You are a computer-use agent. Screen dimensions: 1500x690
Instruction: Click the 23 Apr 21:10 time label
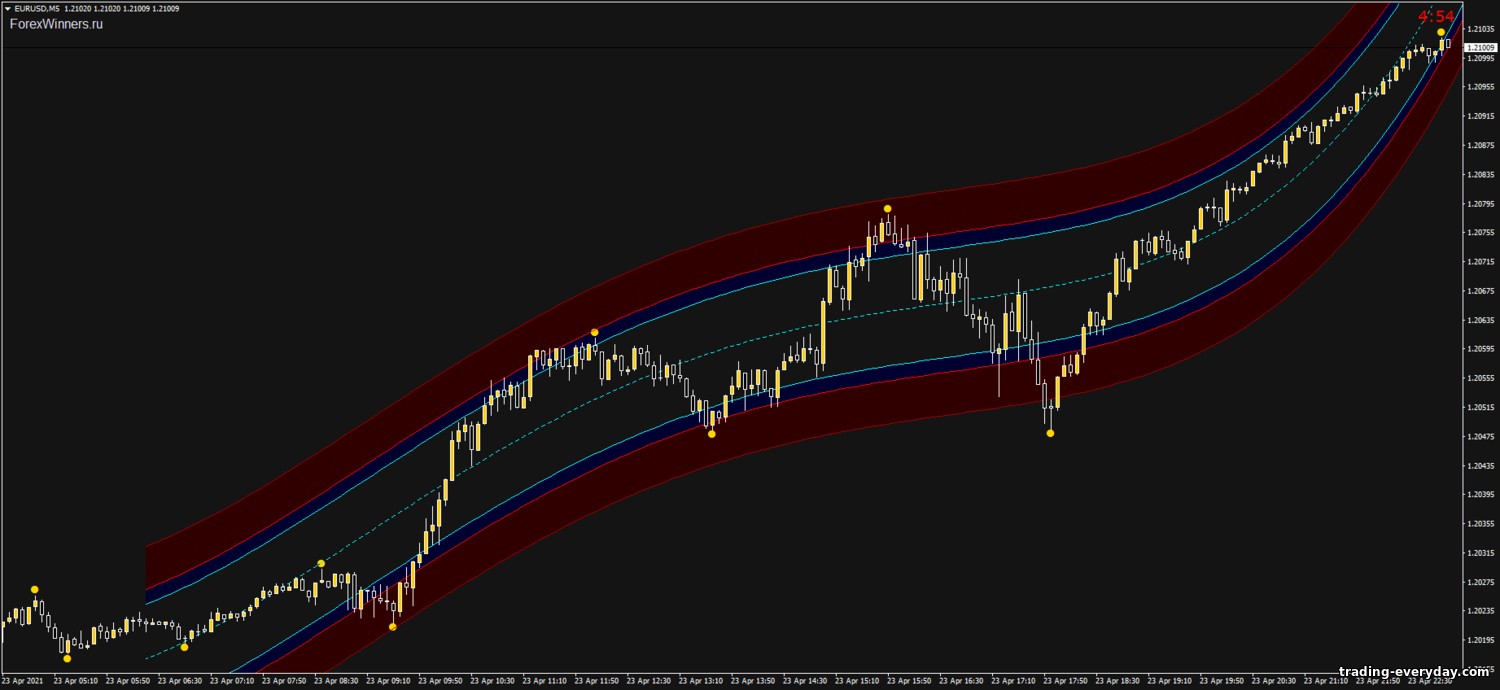pyautogui.click(x=1324, y=682)
